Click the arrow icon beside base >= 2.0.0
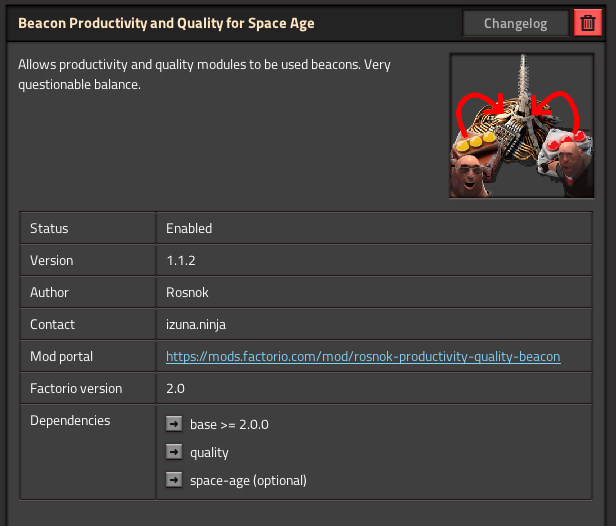 [x=174, y=424]
